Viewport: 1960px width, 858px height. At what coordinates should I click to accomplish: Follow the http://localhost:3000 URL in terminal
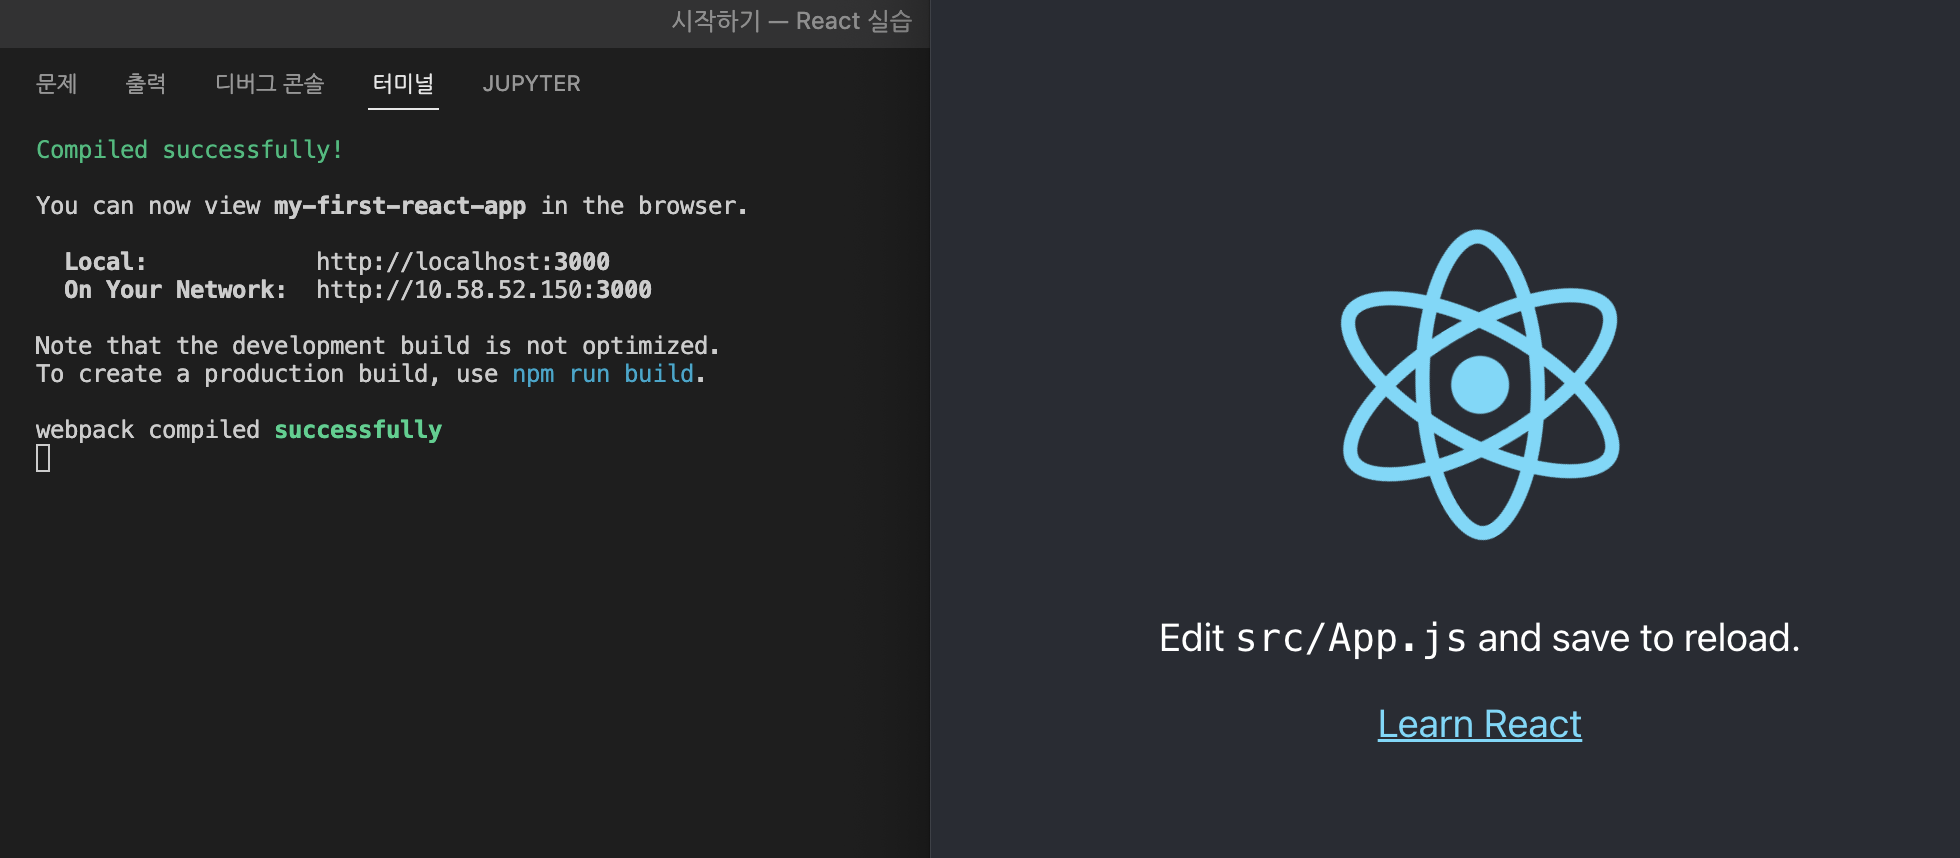[x=463, y=262]
